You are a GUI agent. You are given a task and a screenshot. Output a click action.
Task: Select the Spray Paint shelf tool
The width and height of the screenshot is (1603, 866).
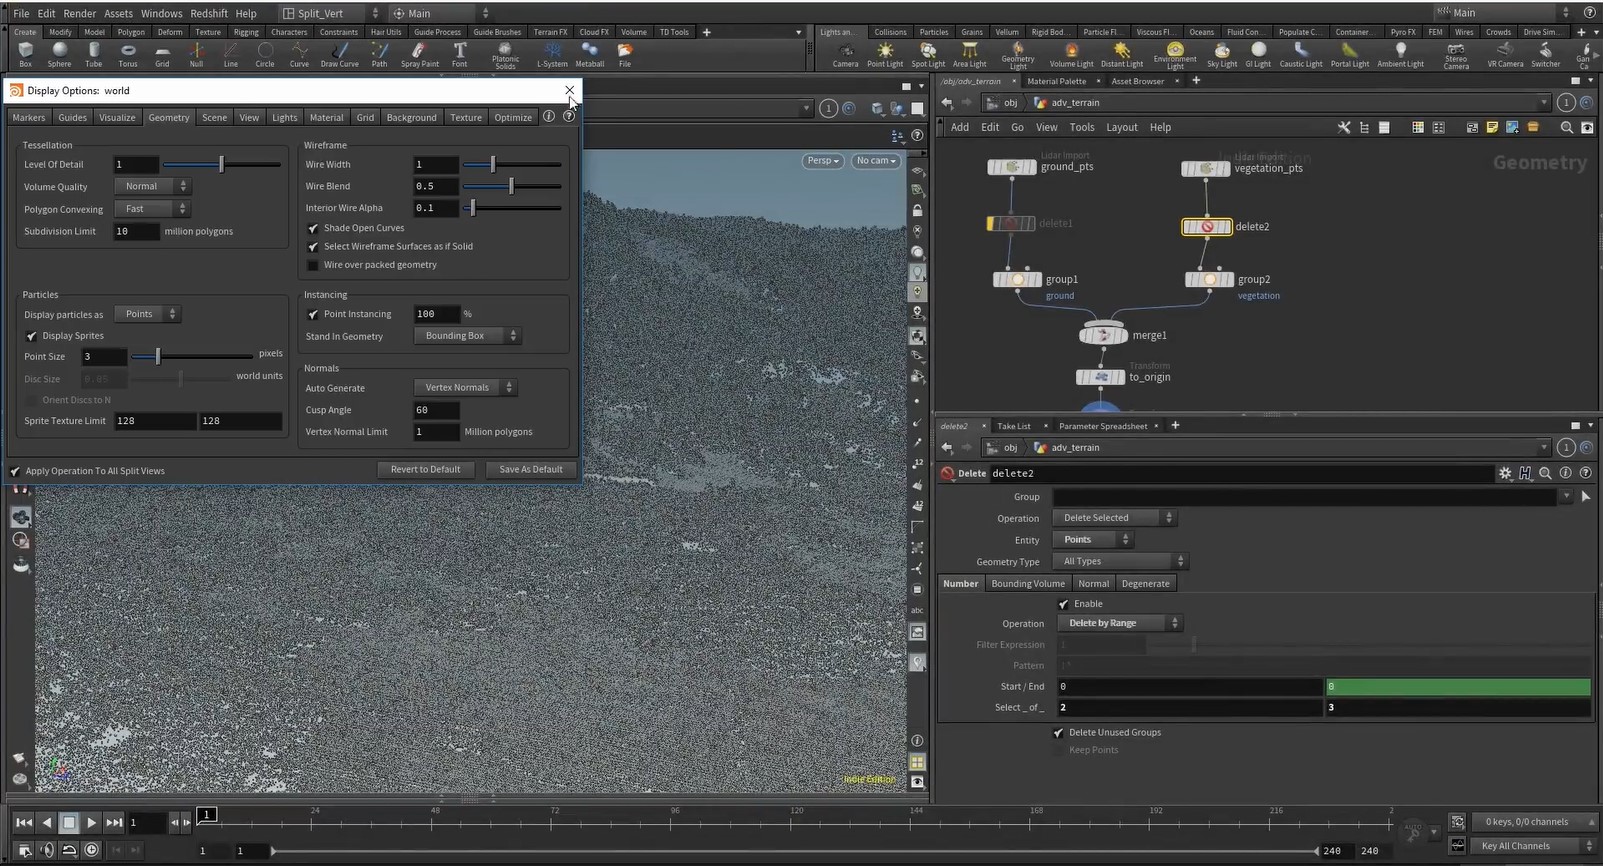419,52
